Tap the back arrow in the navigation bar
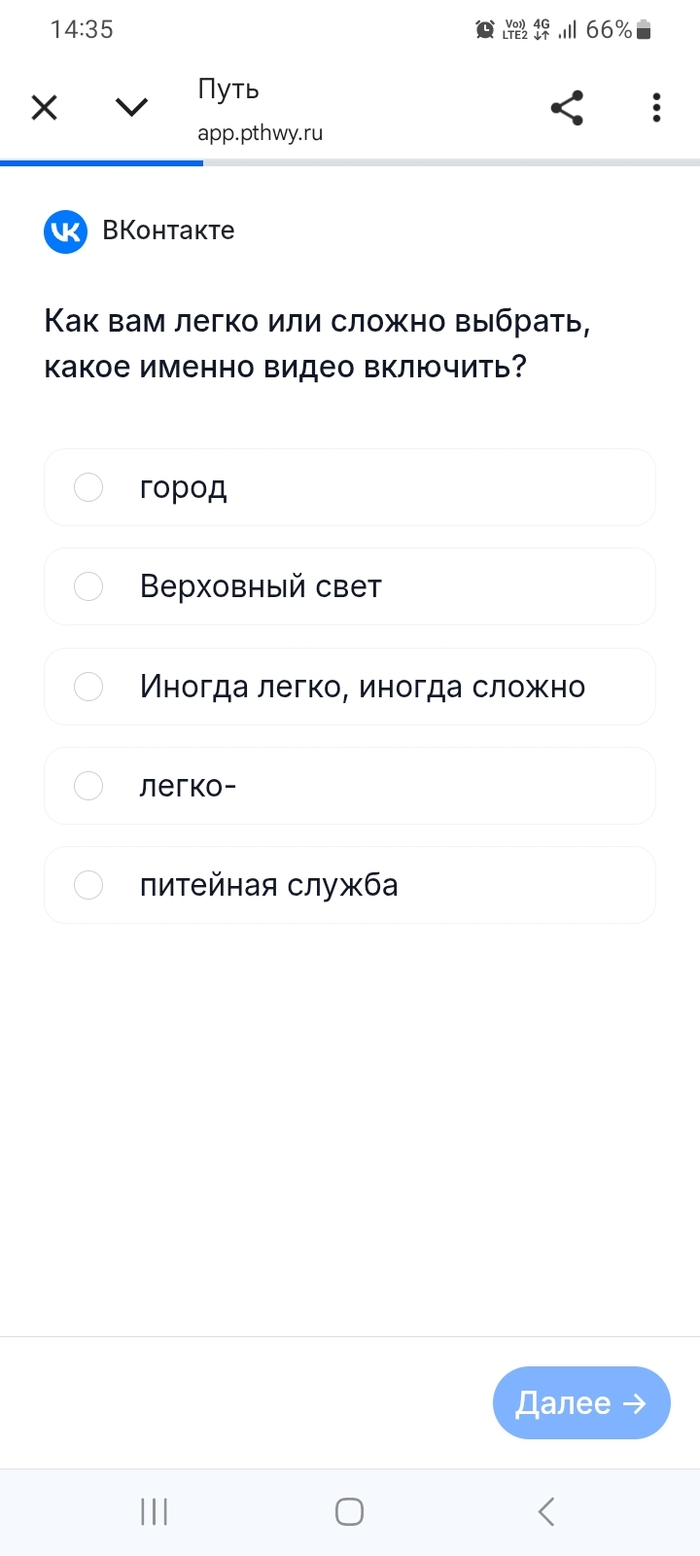This screenshot has height=1556, width=700. (545, 1512)
